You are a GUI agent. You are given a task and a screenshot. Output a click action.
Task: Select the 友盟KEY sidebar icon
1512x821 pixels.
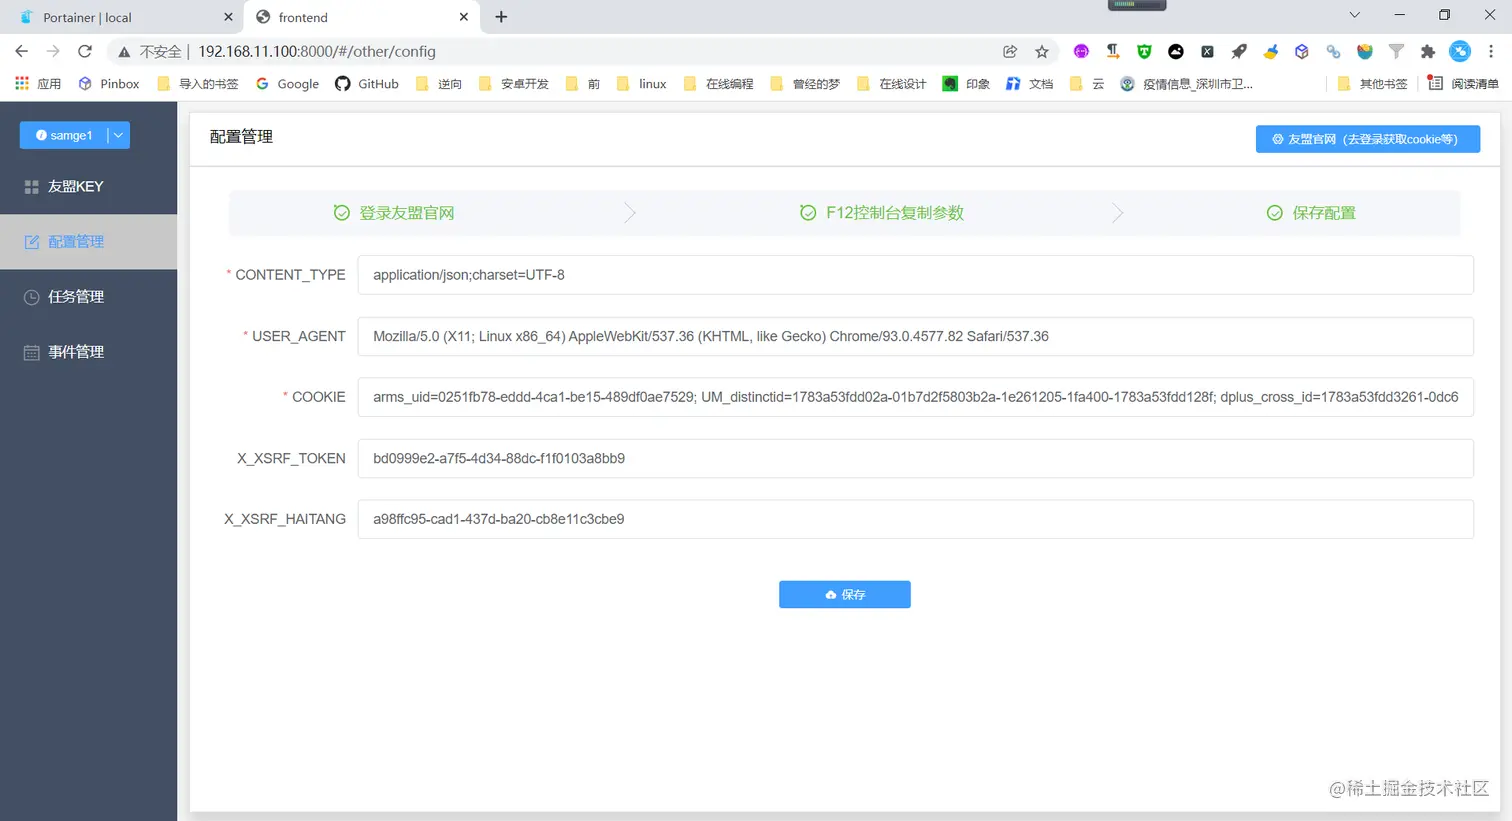click(x=31, y=186)
